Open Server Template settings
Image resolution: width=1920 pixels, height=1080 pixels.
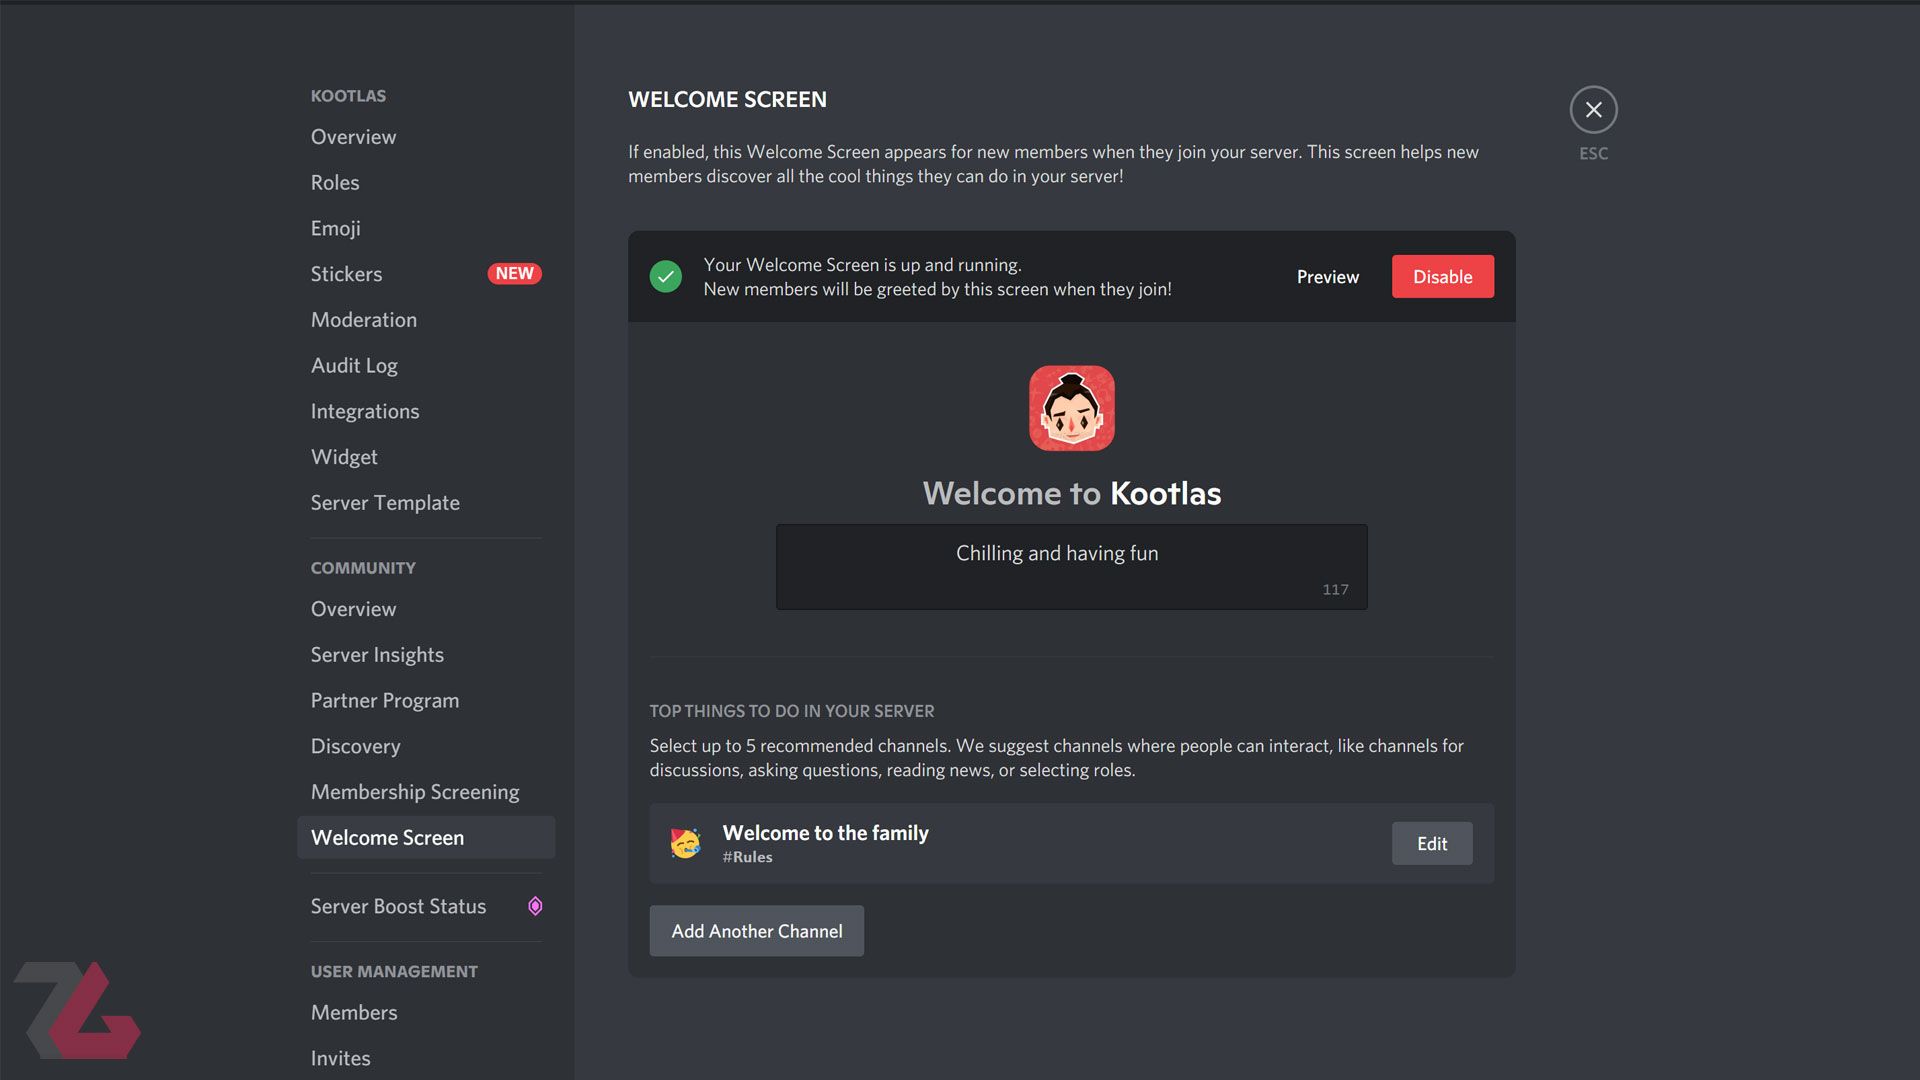tap(385, 503)
